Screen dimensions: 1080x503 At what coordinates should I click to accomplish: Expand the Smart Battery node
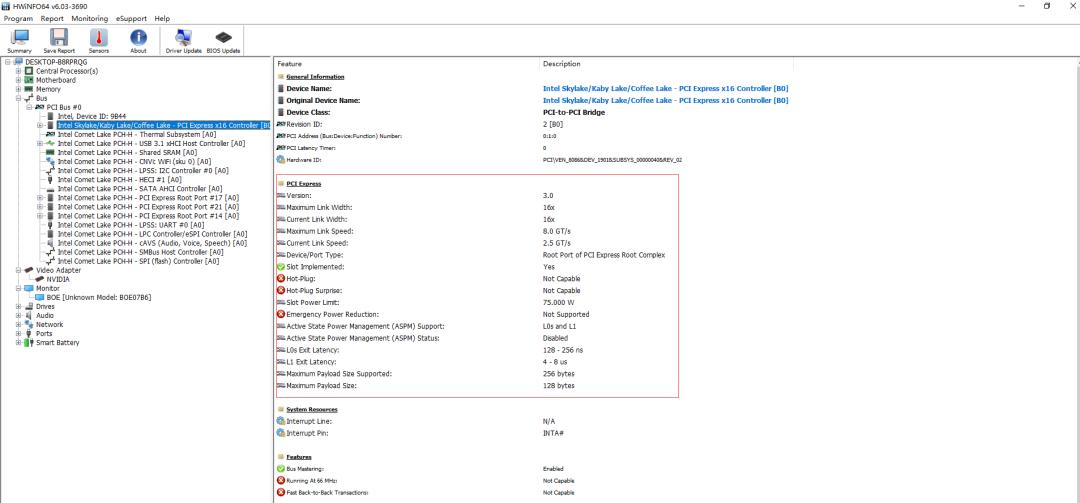click(19, 342)
